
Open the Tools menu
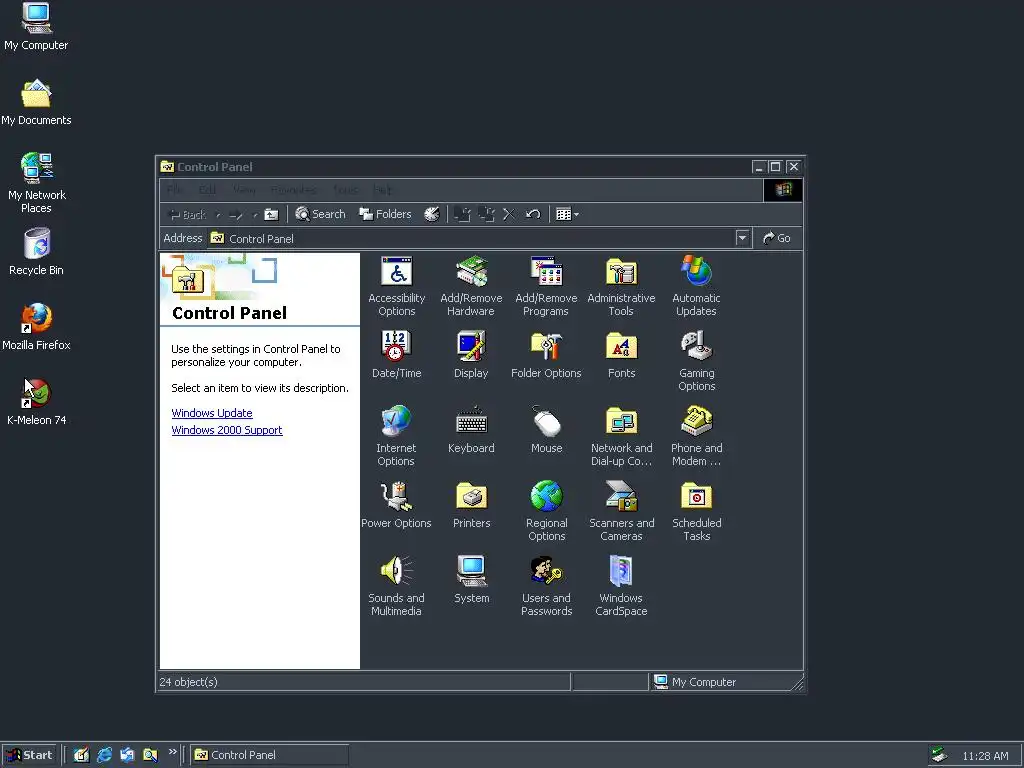[x=345, y=190]
